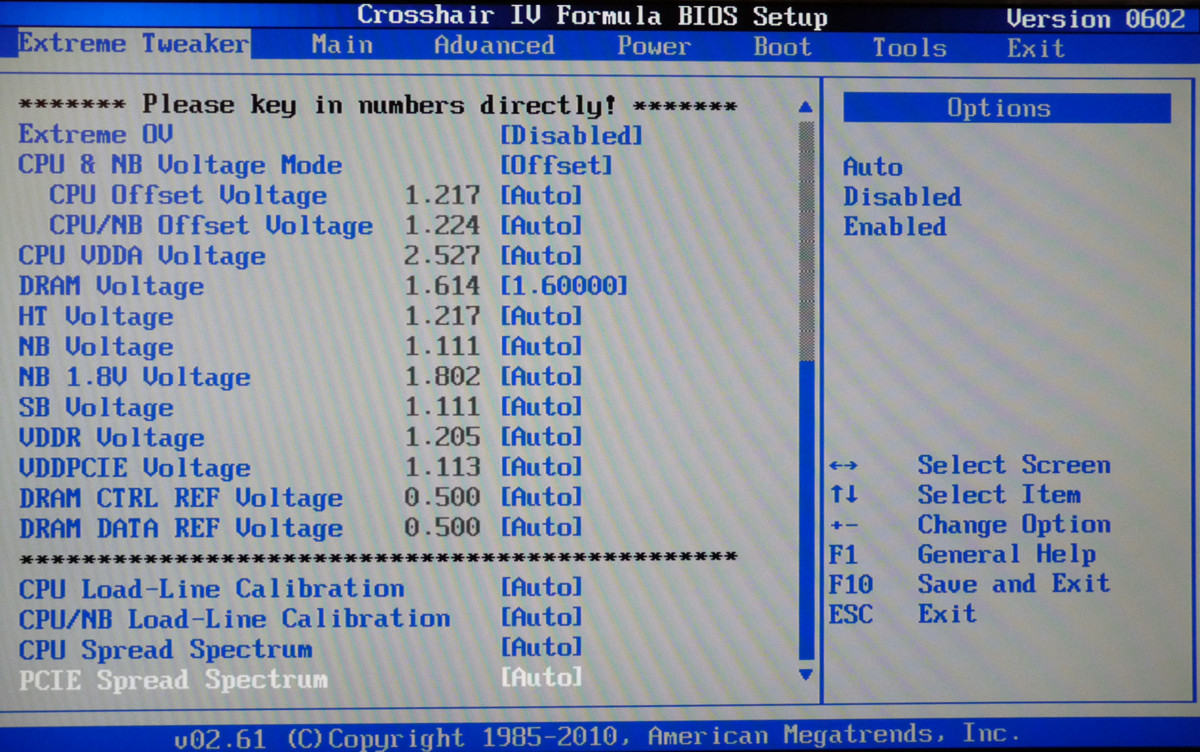Open the Power menu tab

point(654,46)
